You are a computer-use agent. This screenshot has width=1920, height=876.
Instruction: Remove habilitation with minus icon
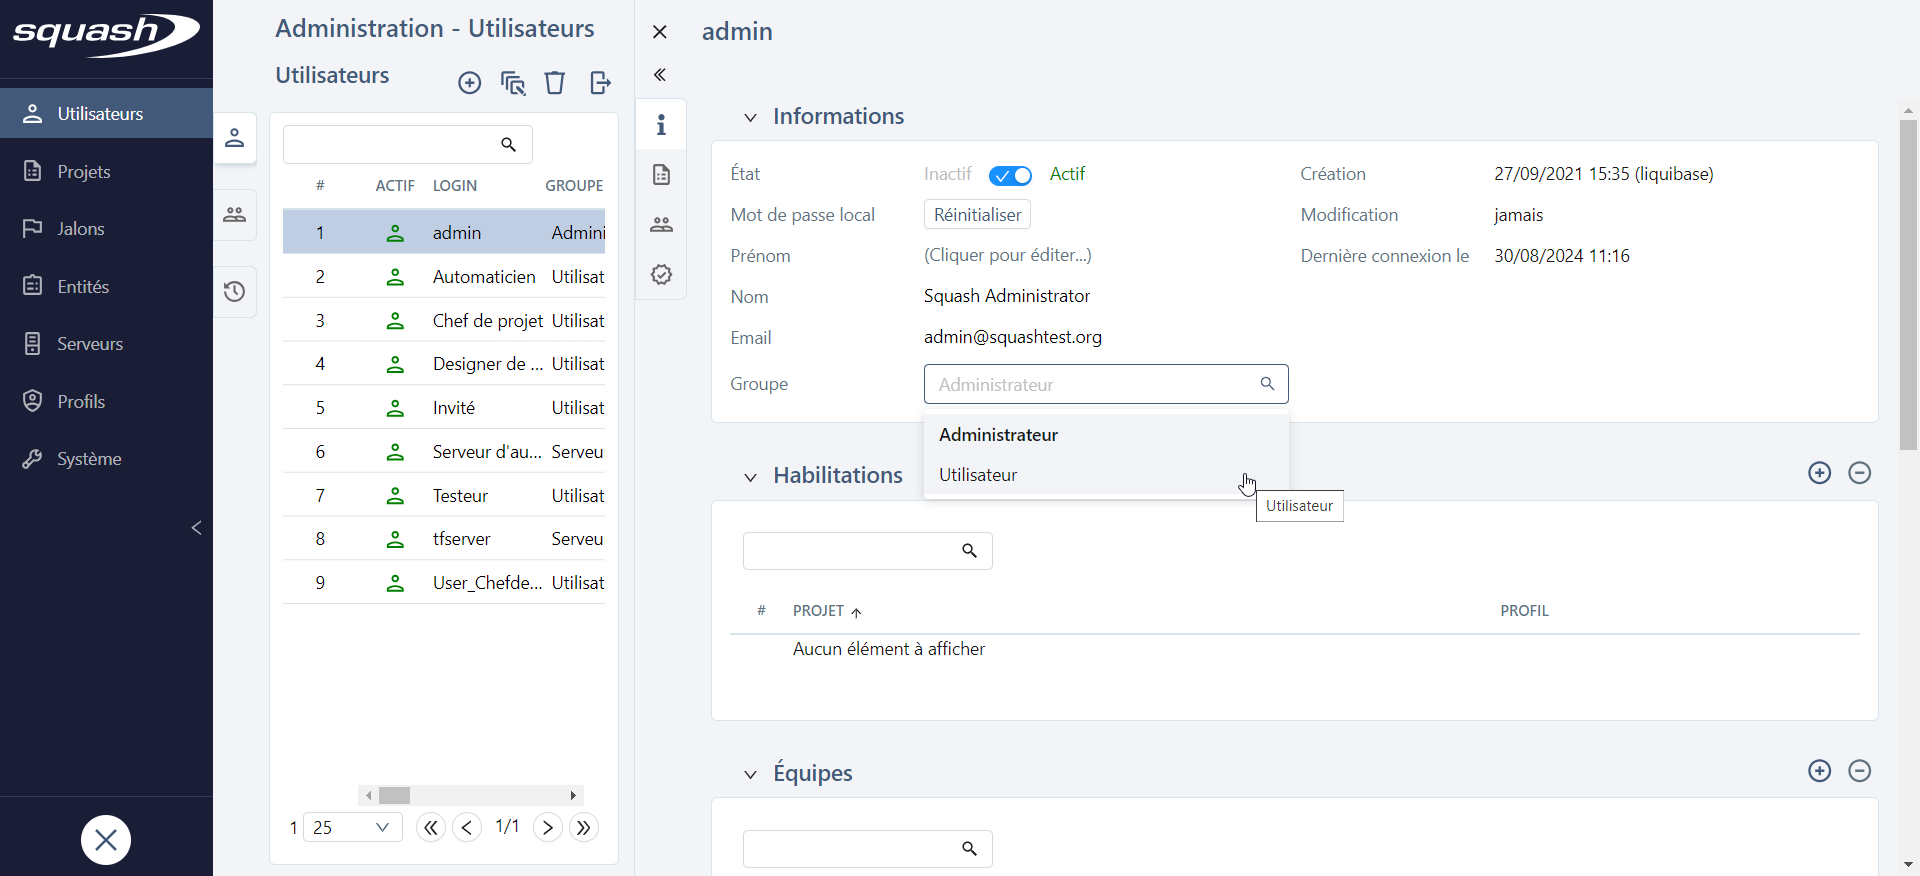(x=1860, y=473)
